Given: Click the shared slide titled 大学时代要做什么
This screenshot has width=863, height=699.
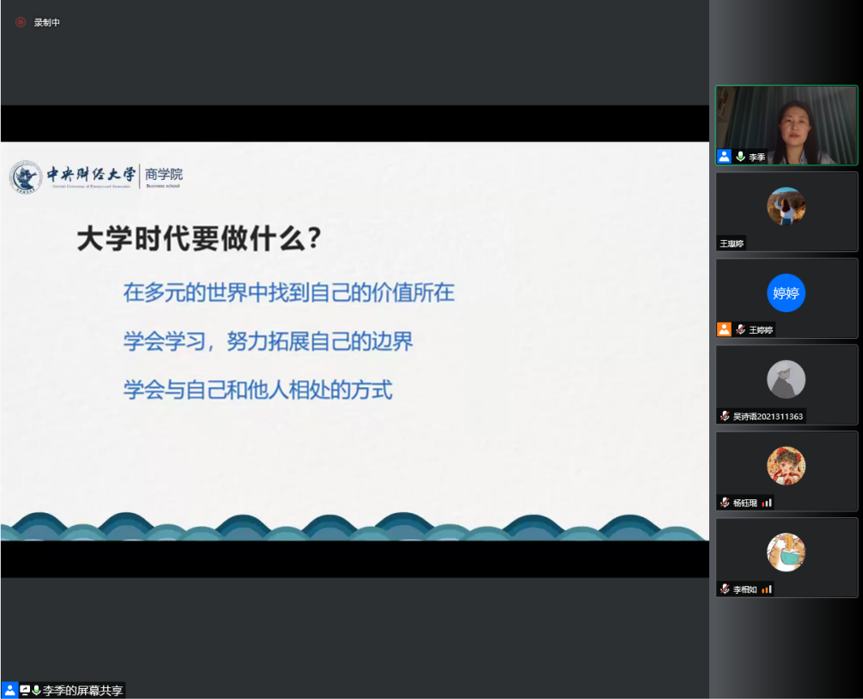Looking at the screenshot, I should coord(354,340).
